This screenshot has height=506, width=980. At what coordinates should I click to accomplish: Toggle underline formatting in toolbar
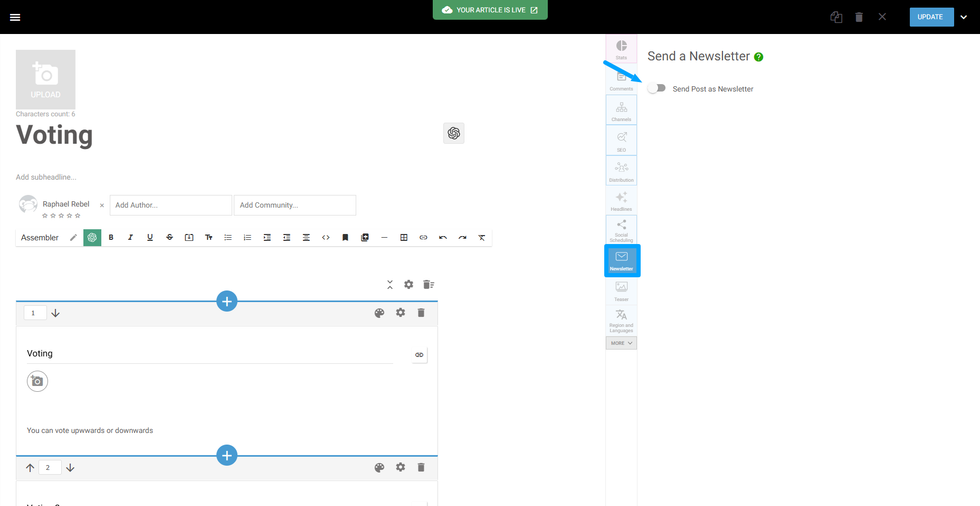(150, 238)
